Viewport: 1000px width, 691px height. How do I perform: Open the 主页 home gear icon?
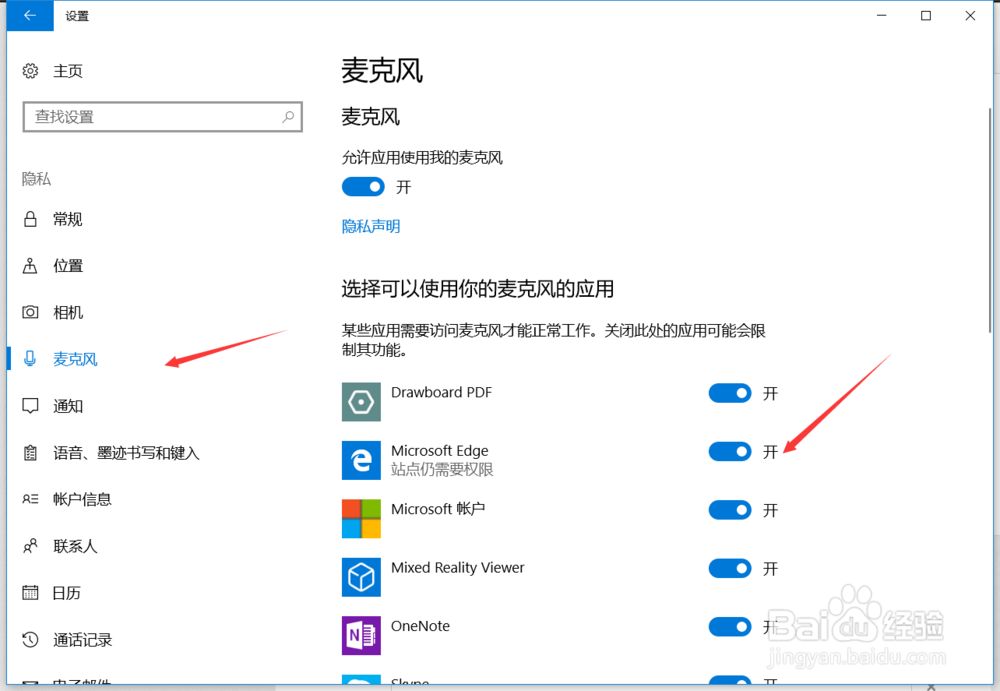(x=30, y=71)
